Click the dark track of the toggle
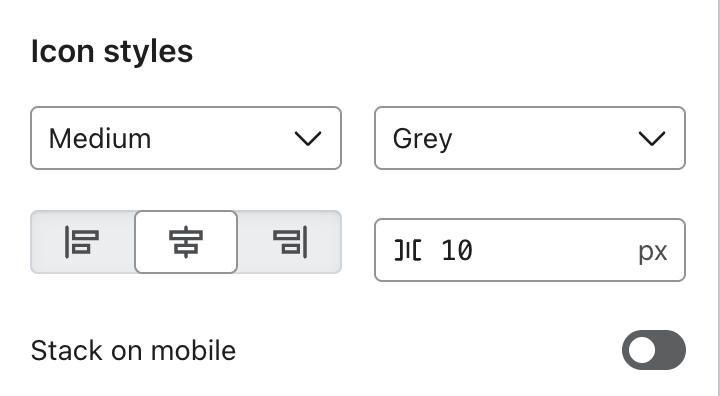The width and height of the screenshot is (720, 396). [x=670, y=350]
